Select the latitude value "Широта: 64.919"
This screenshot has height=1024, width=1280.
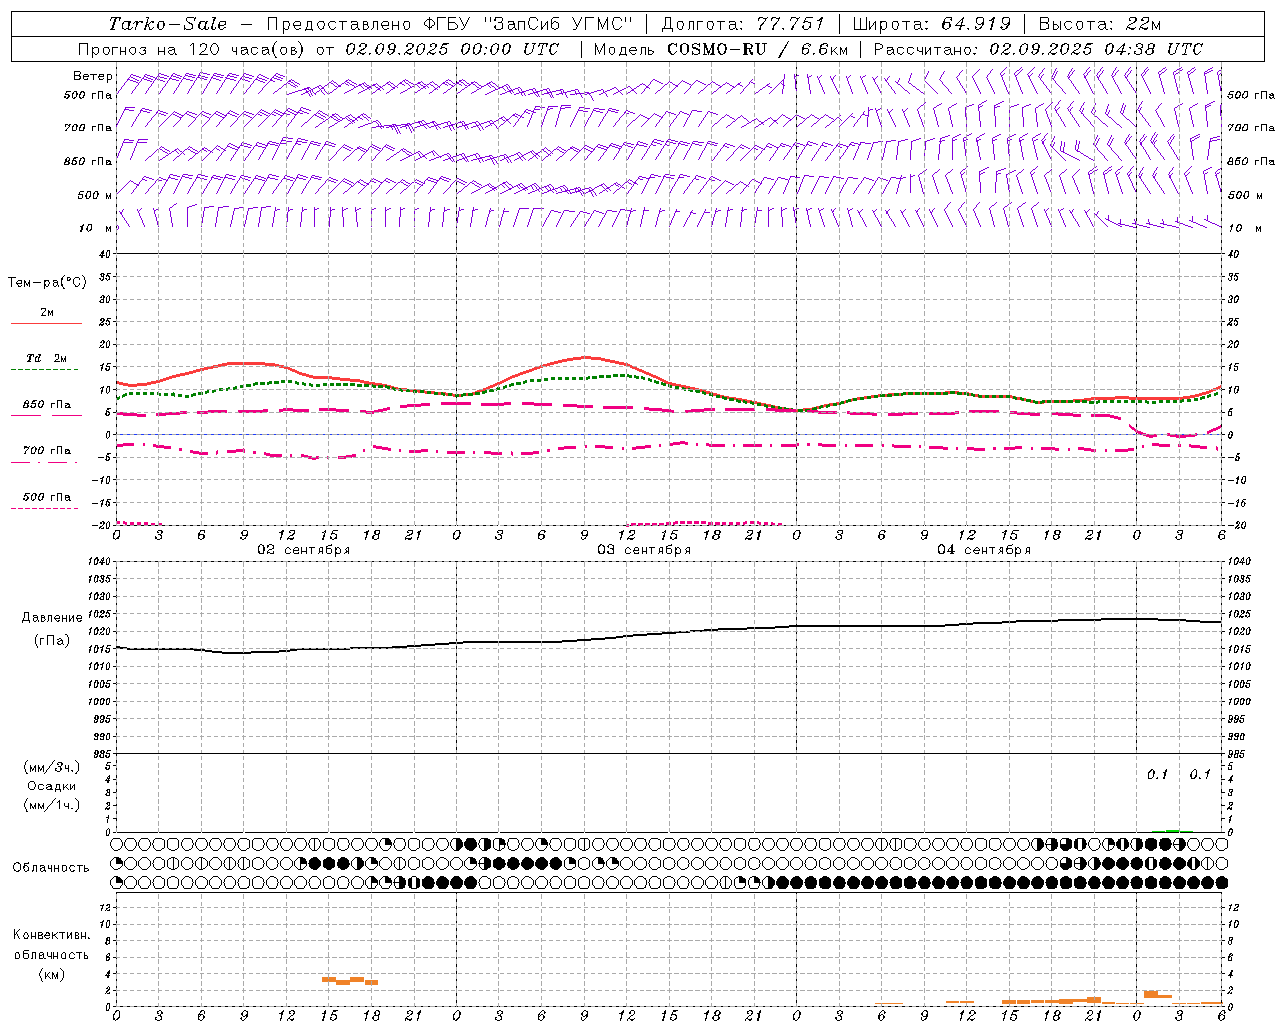pos(932,24)
